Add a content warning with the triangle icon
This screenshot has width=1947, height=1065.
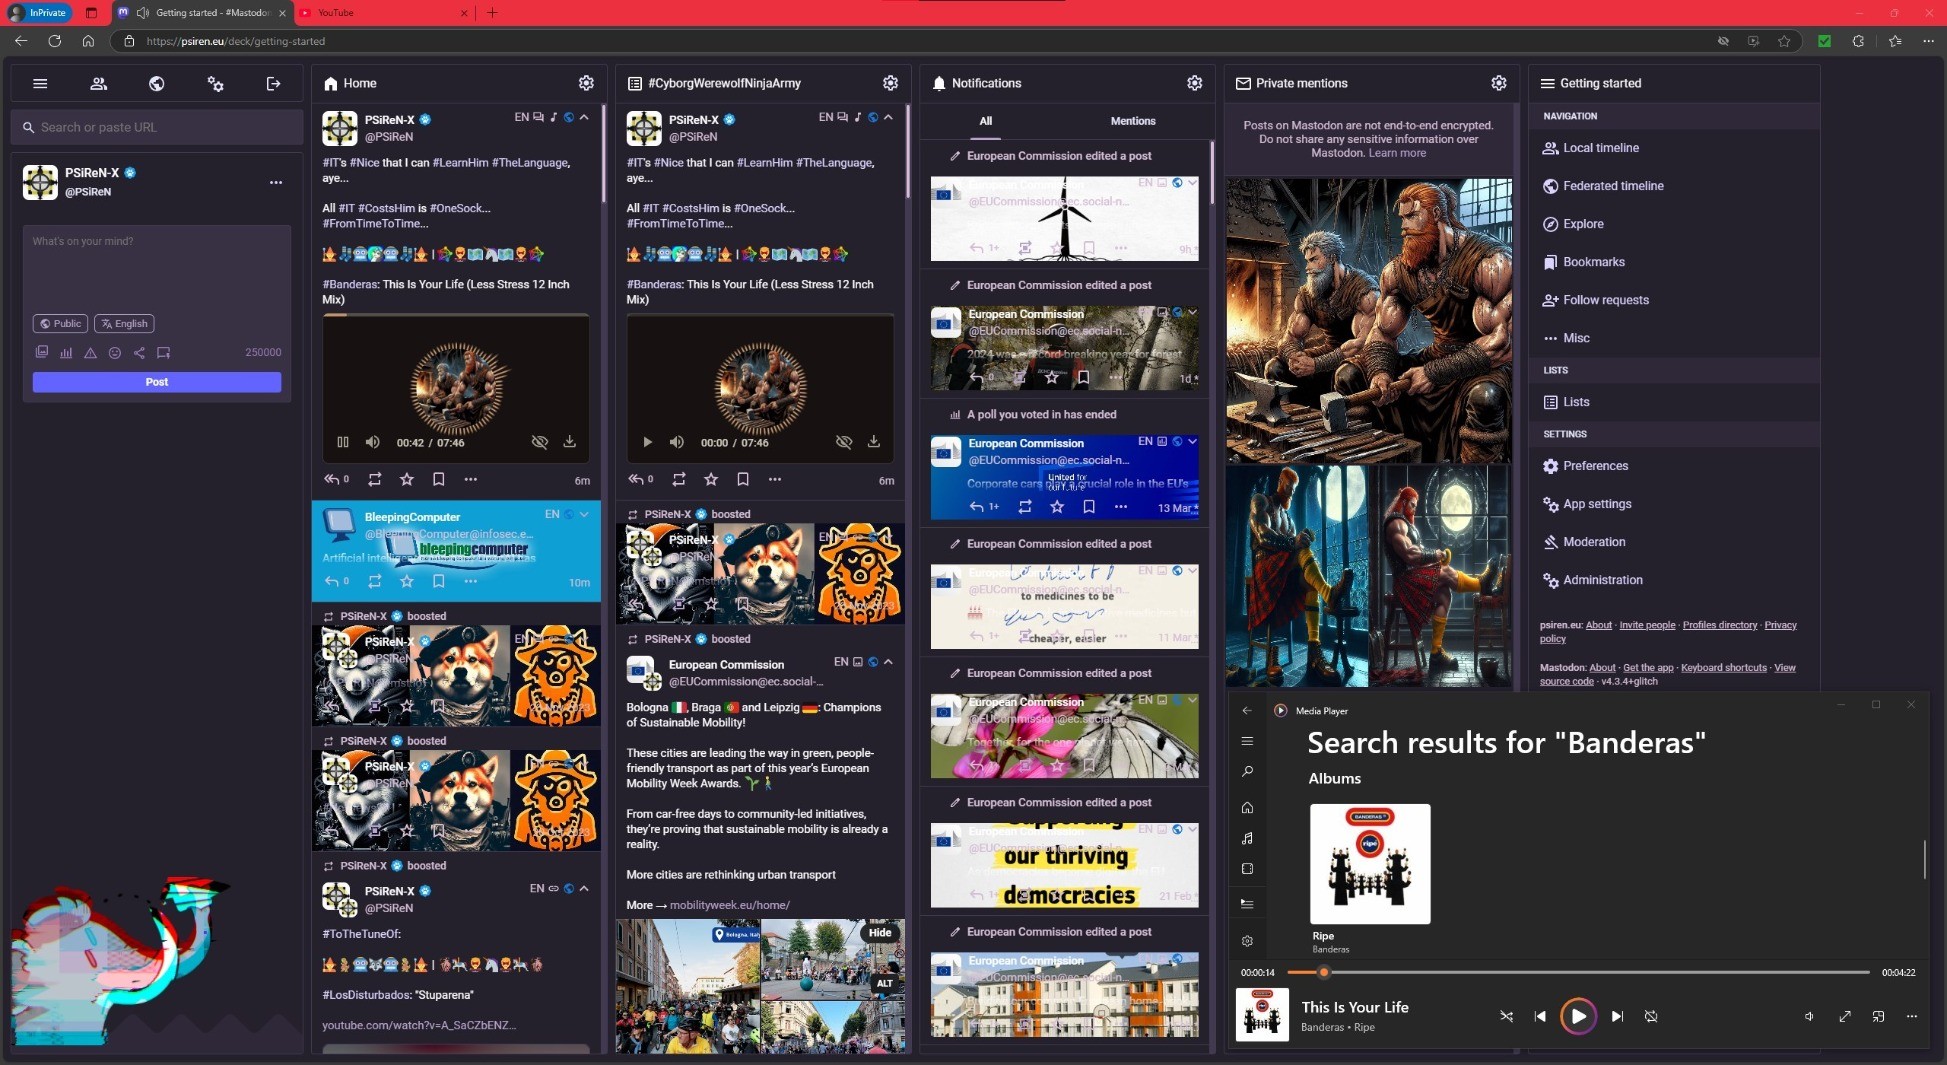pyautogui.click(x=90, y=352)
